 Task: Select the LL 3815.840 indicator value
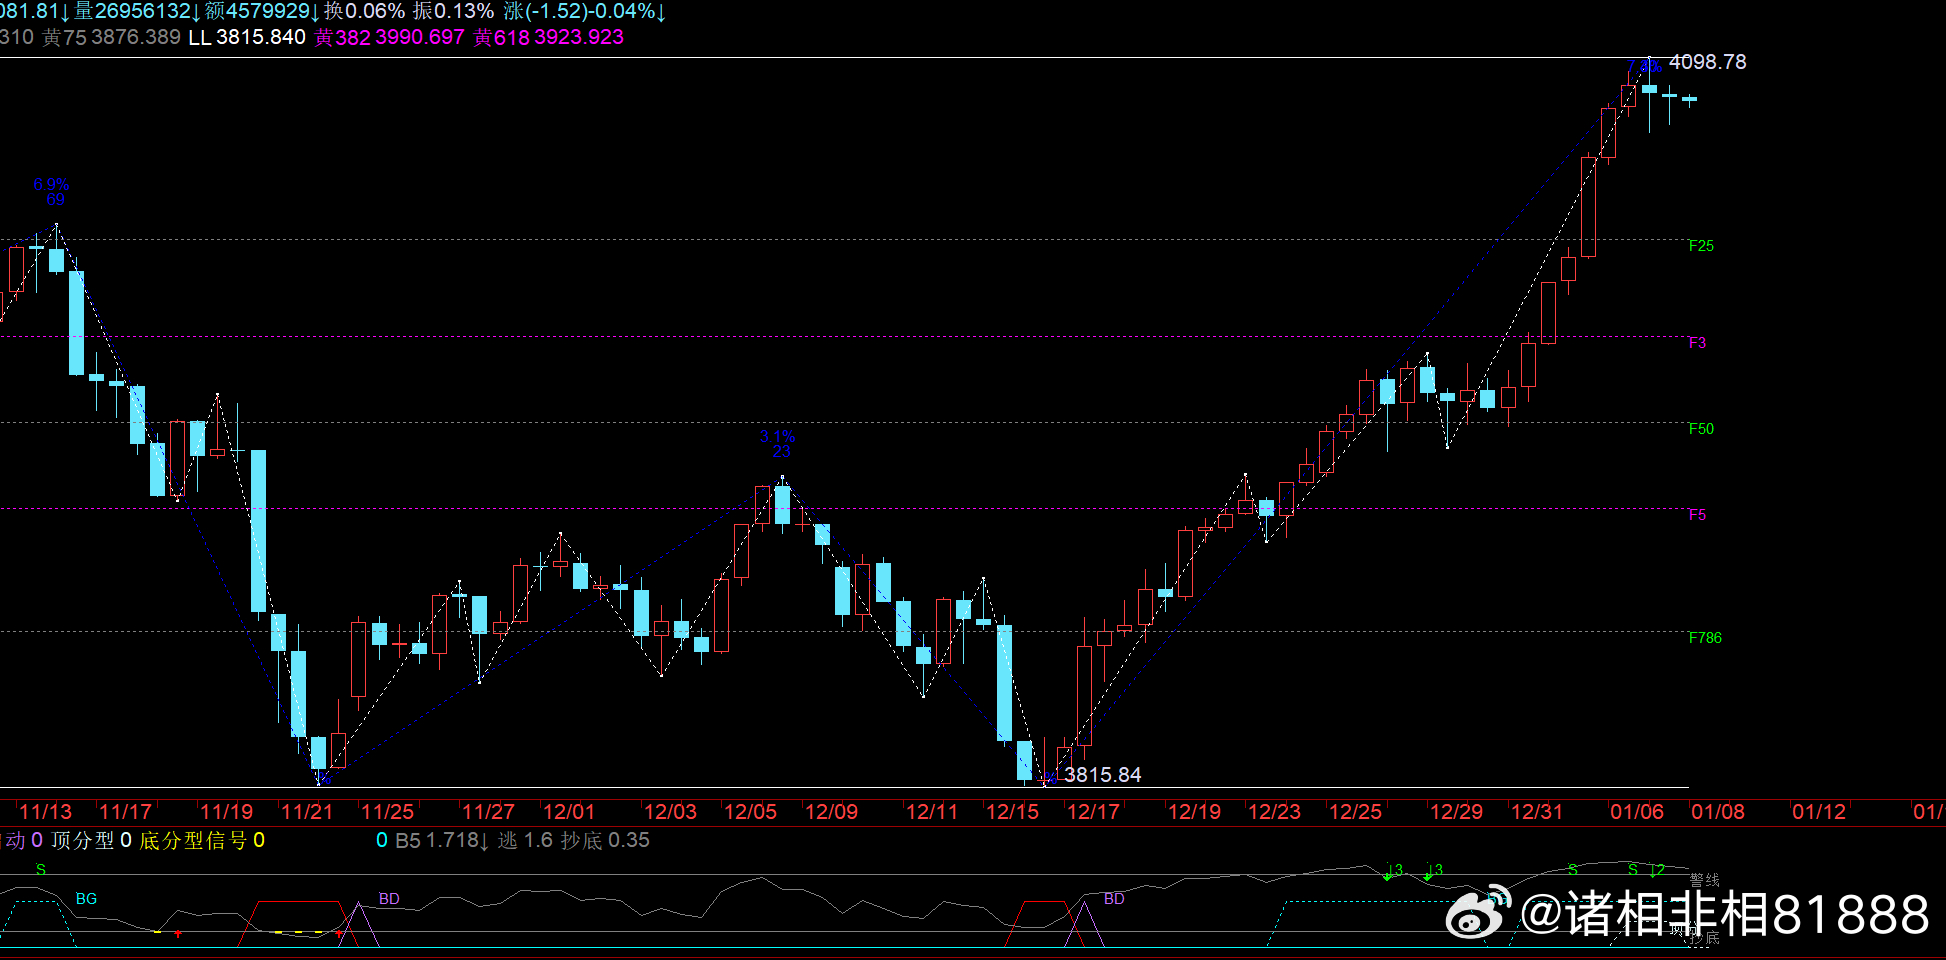pyautogui.click(x=247, y=37)
